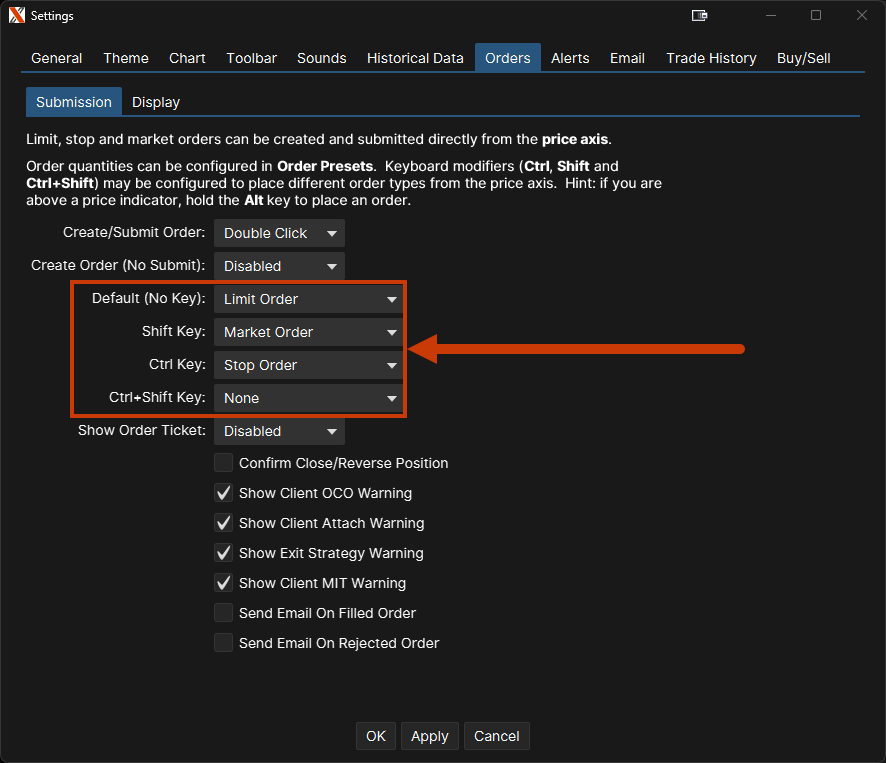Click the pop-out window icon in title bar
Viewport: 886px width, 763px height.
pos(700,16)
